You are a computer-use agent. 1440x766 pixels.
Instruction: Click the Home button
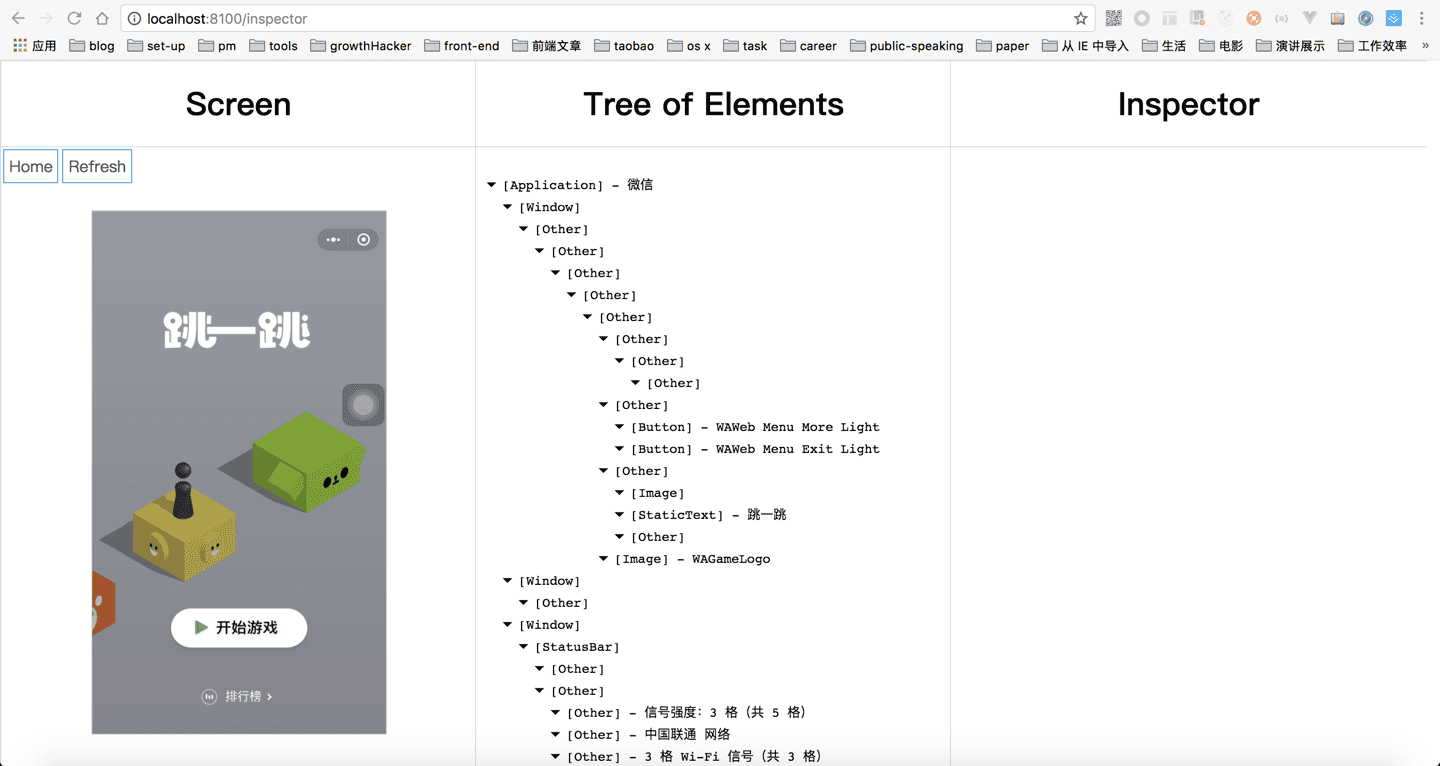point(30,167)
